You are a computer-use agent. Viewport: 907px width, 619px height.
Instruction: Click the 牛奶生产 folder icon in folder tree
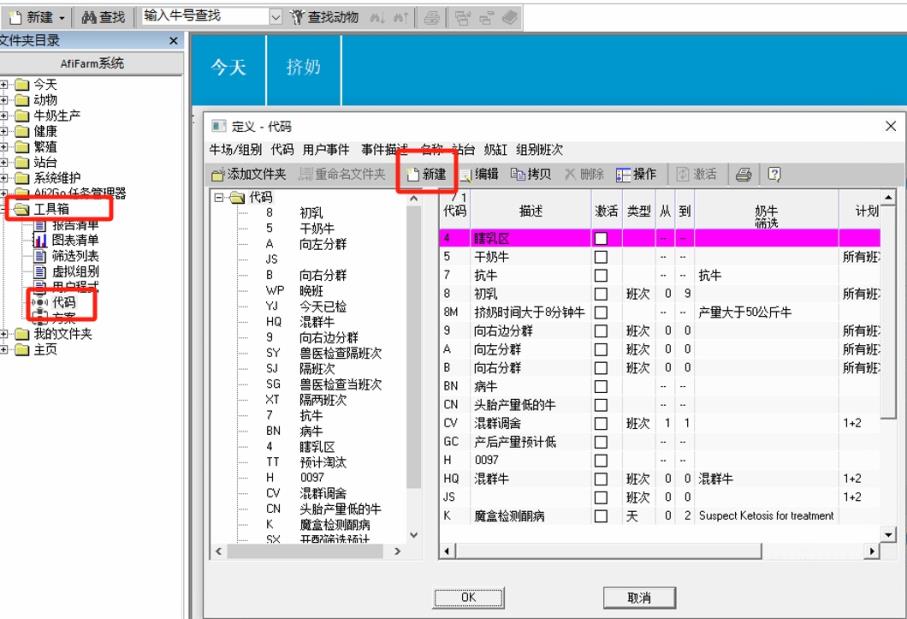point(22,116)
